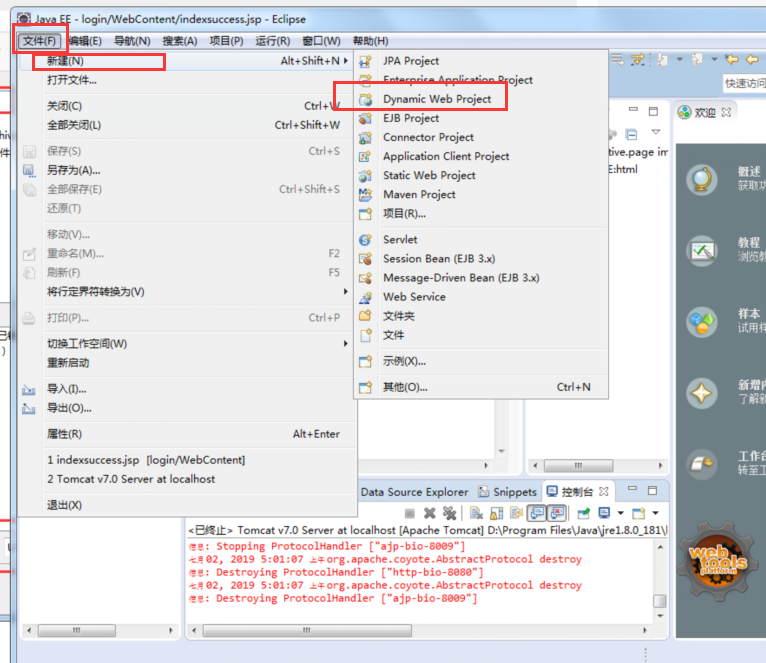Image resolution: width=766 pixels, height=663 pixels.
Task: Select 导出(O)... export menu entry
Action: (187, 408)
